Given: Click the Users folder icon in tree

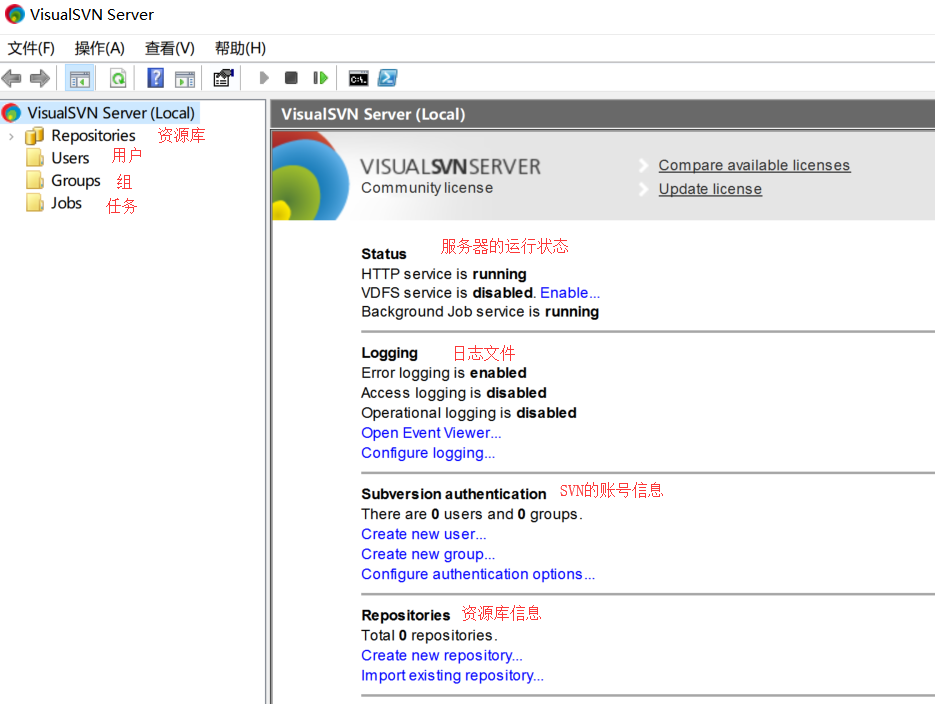Looking at the screenshot, I should pyautogui.click(x=35, y=158).
